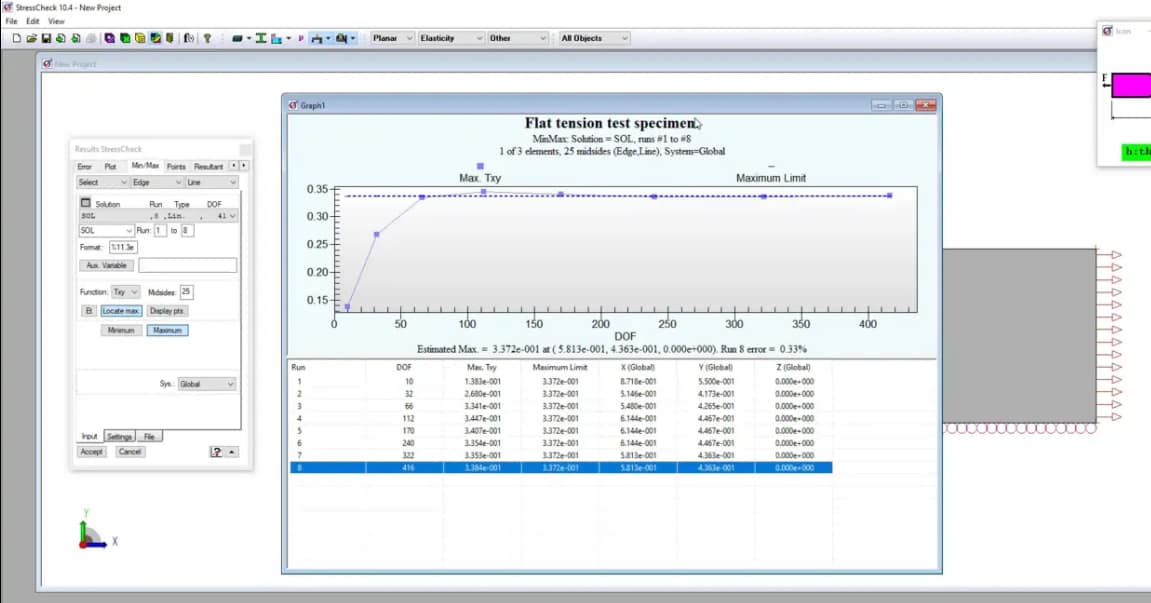Create a new StressCheck project
This screenshot has height=603, width=1151.
[18, 38]
